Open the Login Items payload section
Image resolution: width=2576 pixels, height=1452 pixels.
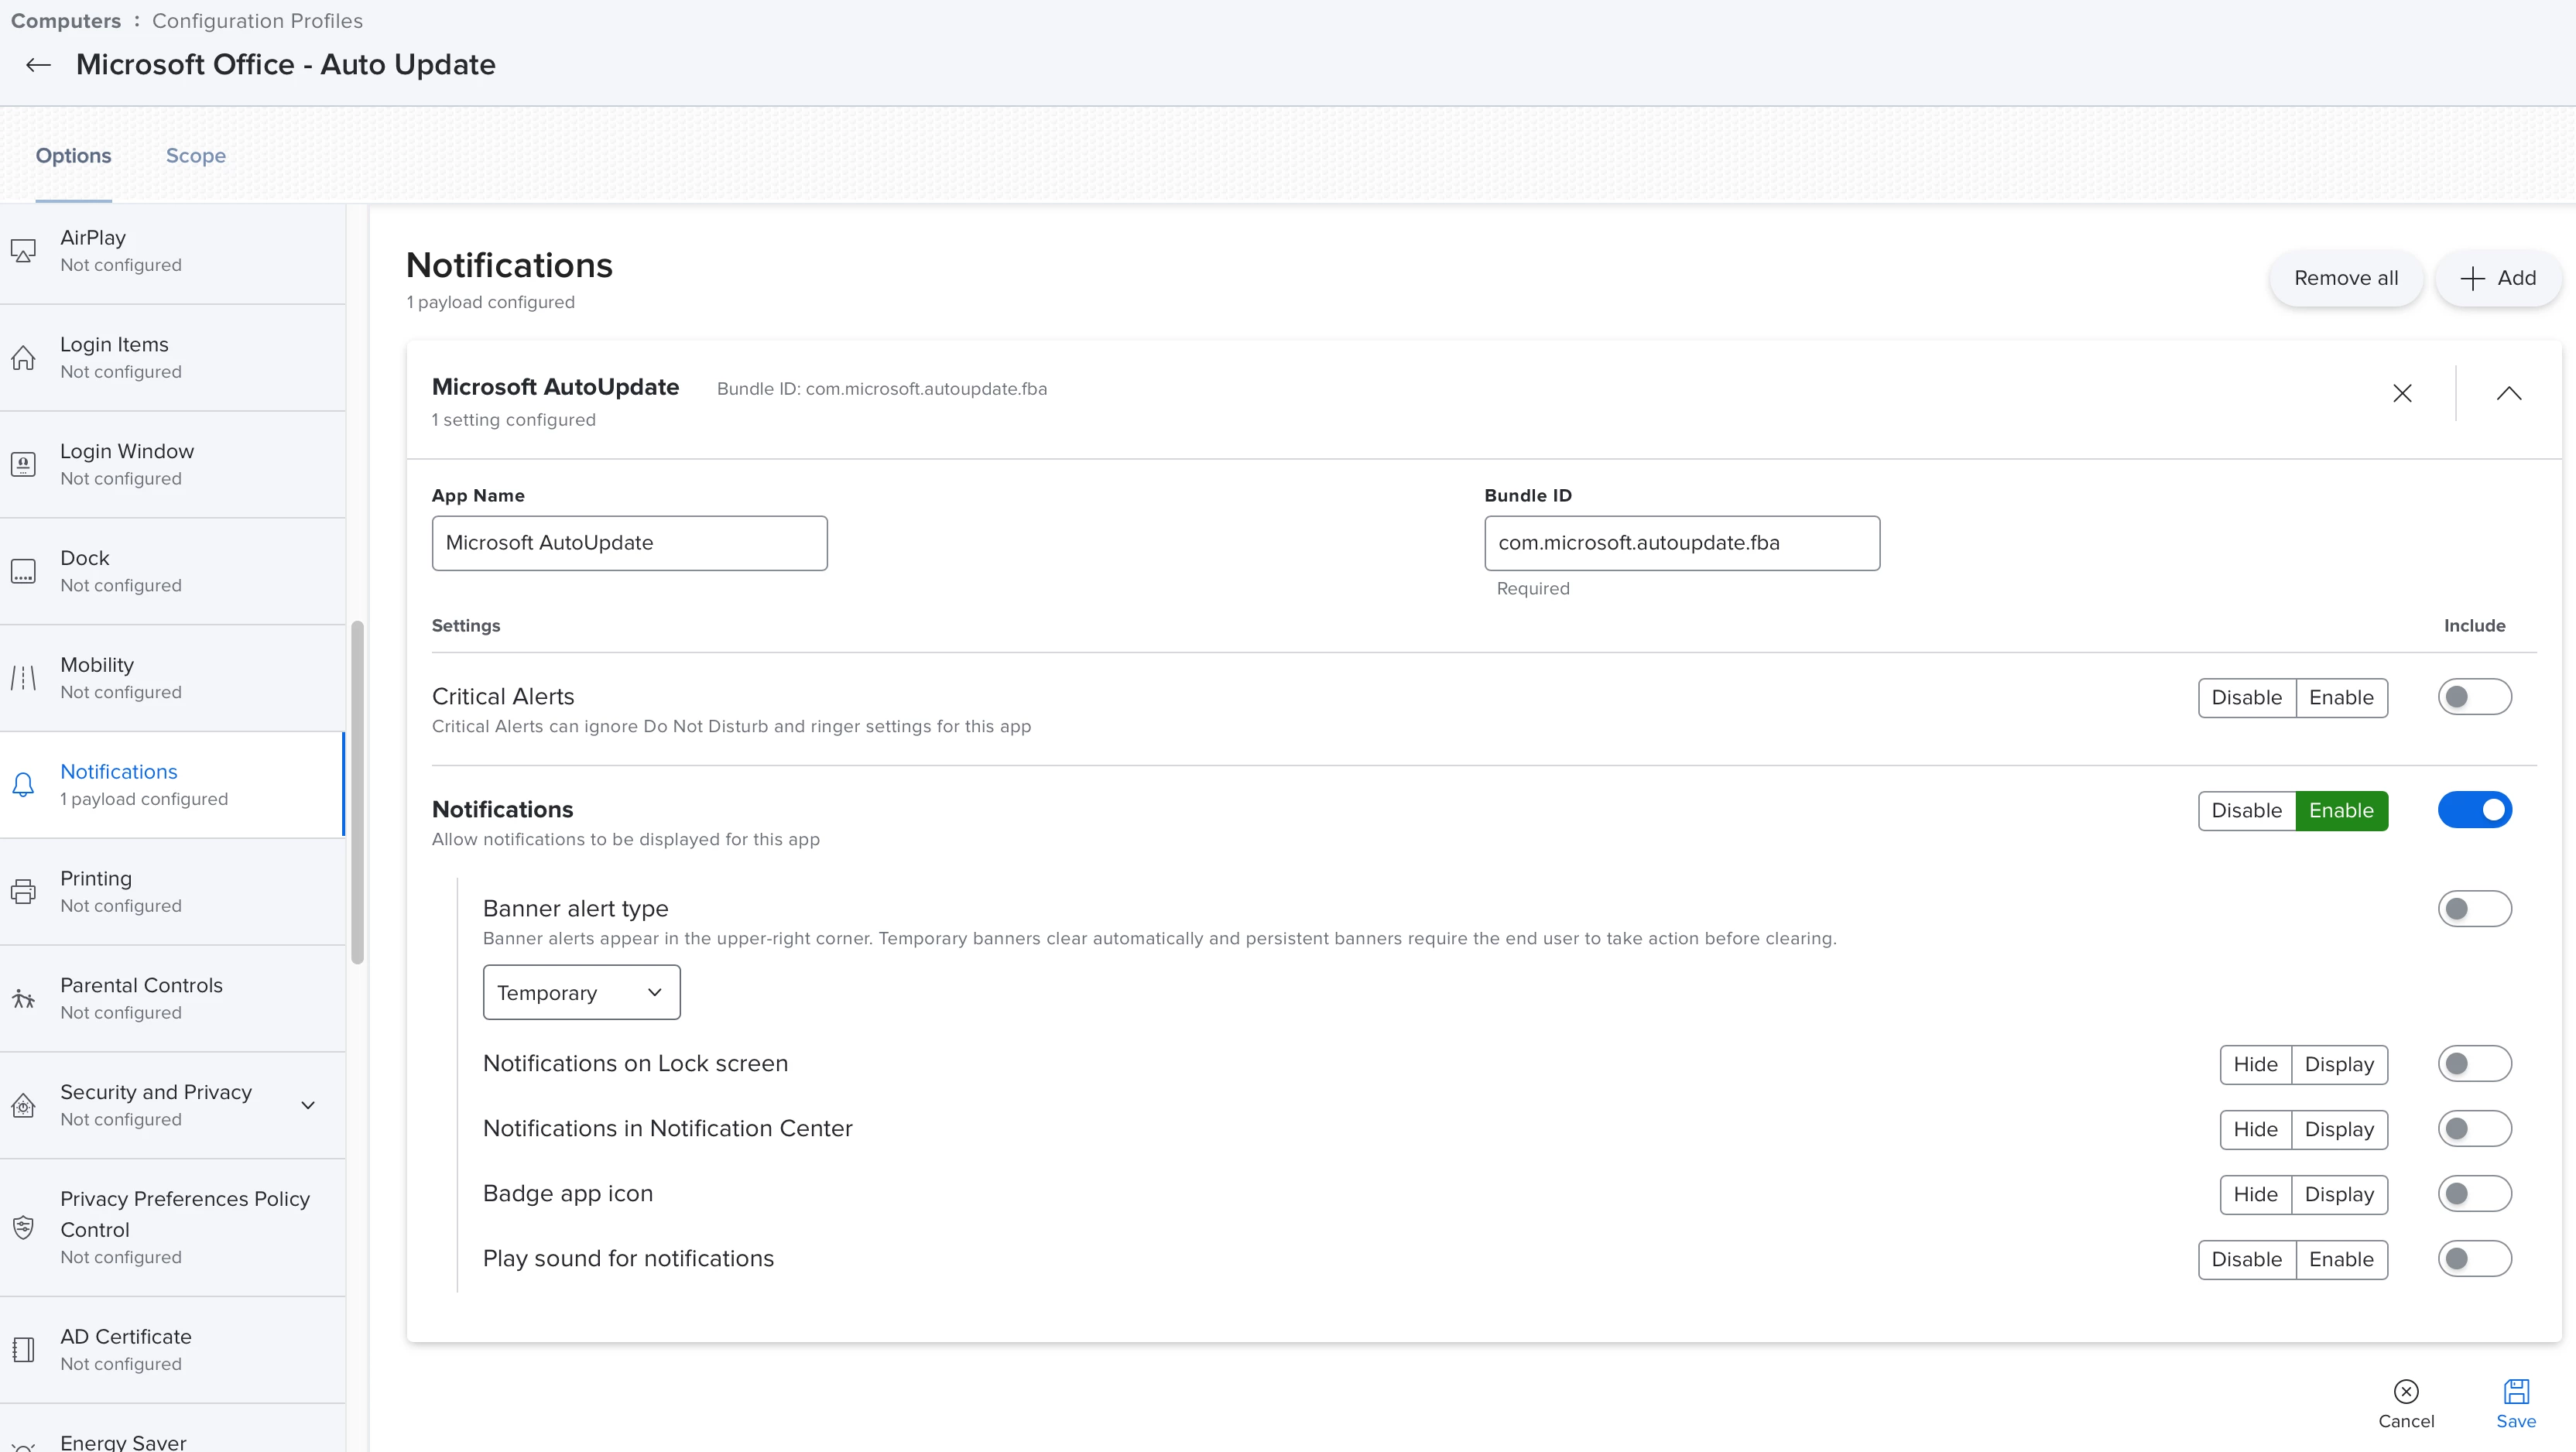point(173,358)
